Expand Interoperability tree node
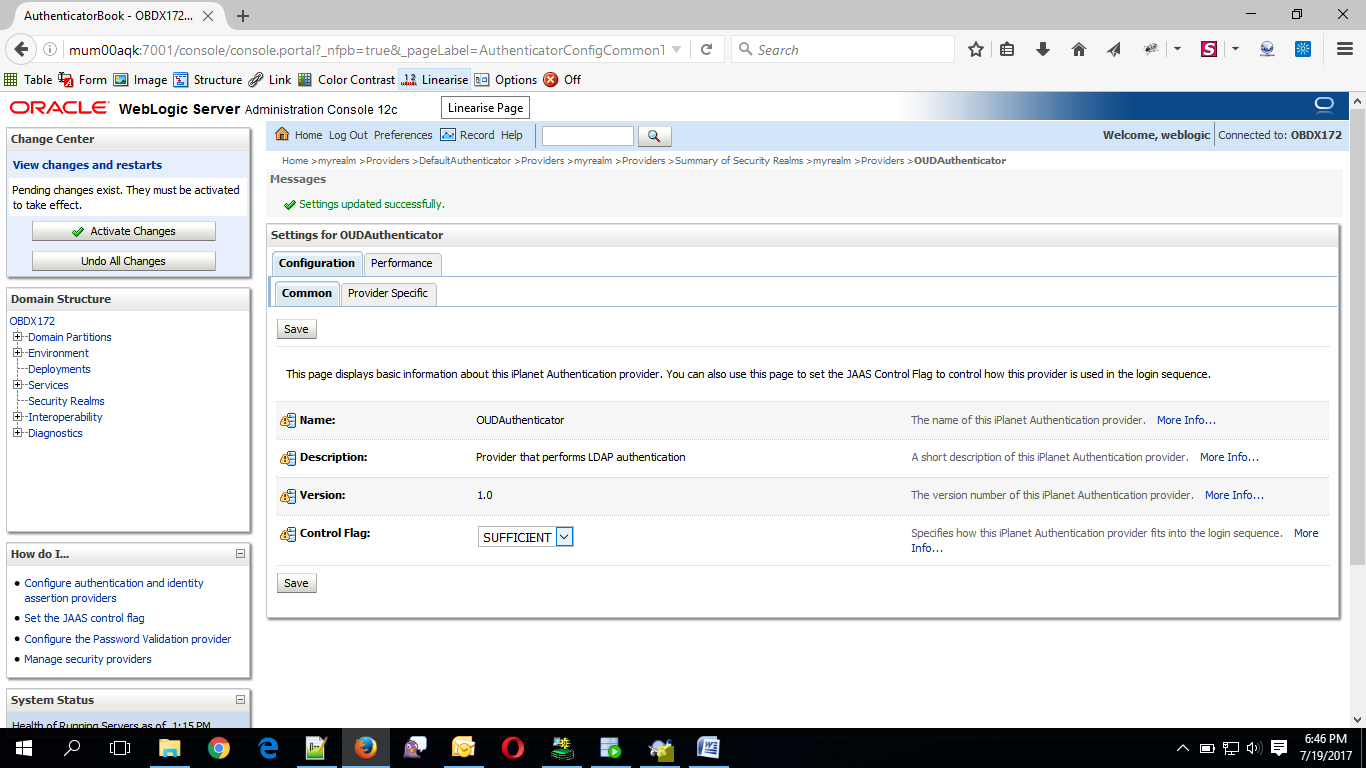 coord(17,417)
